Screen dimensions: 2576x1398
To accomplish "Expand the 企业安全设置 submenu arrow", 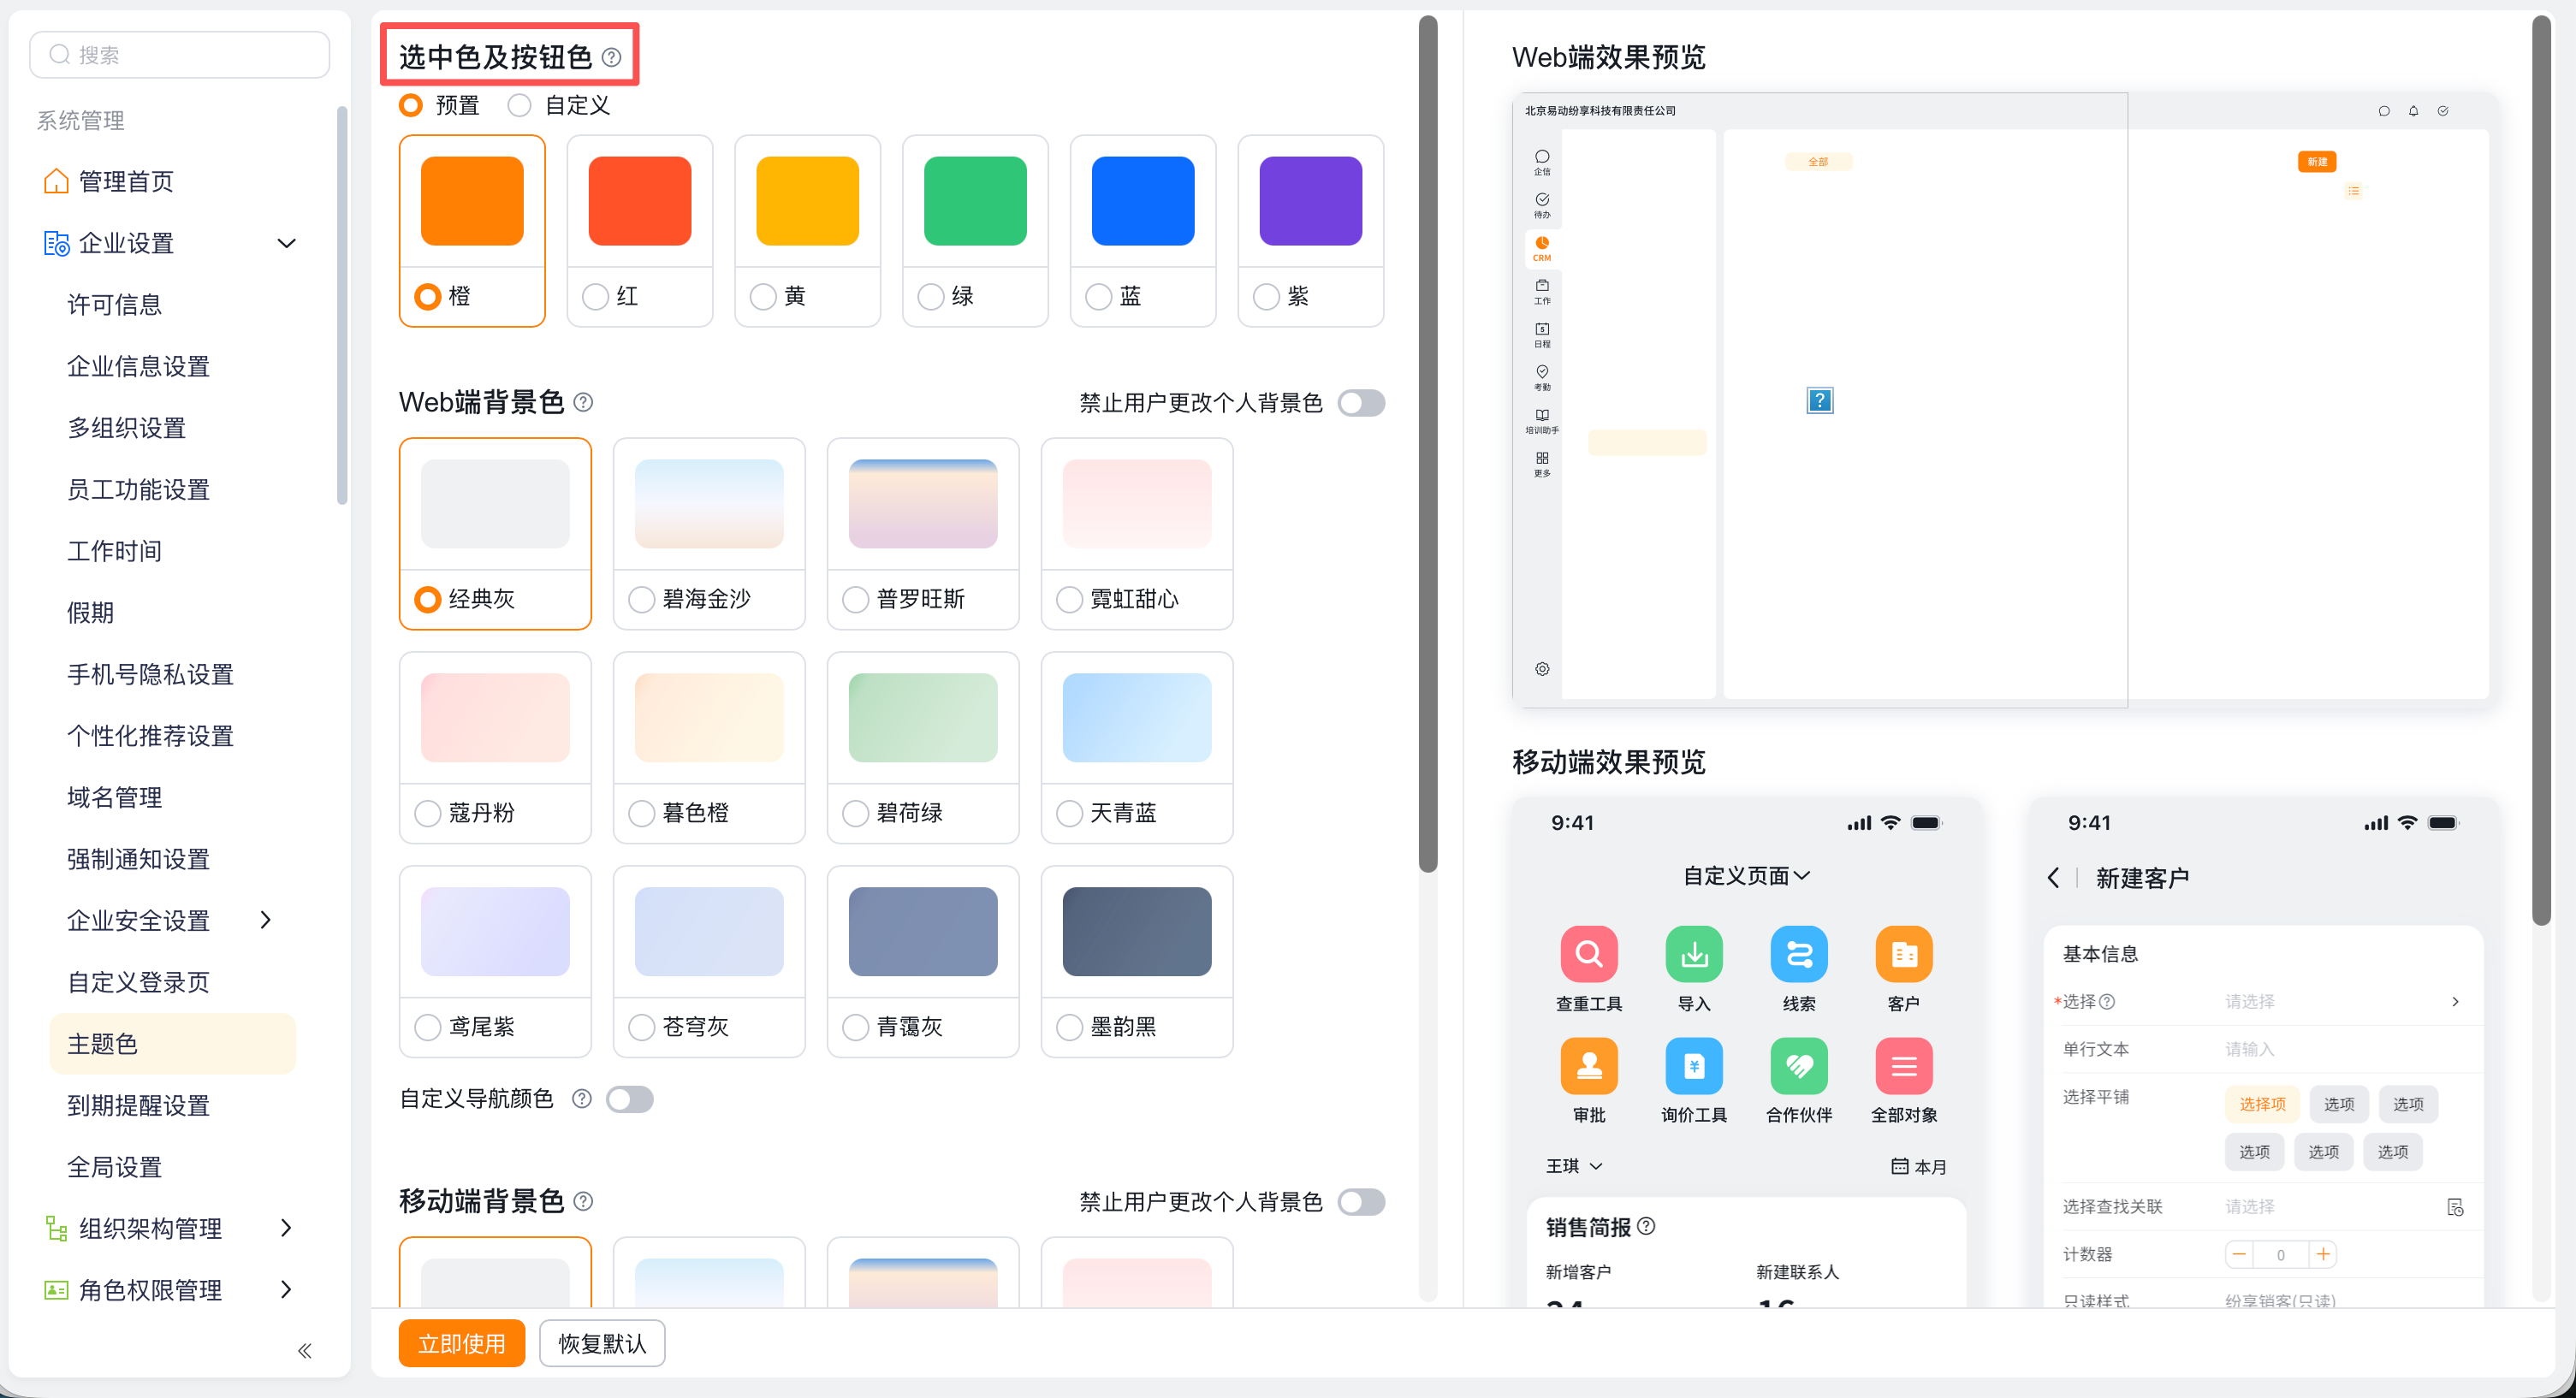I will (265, 920).
